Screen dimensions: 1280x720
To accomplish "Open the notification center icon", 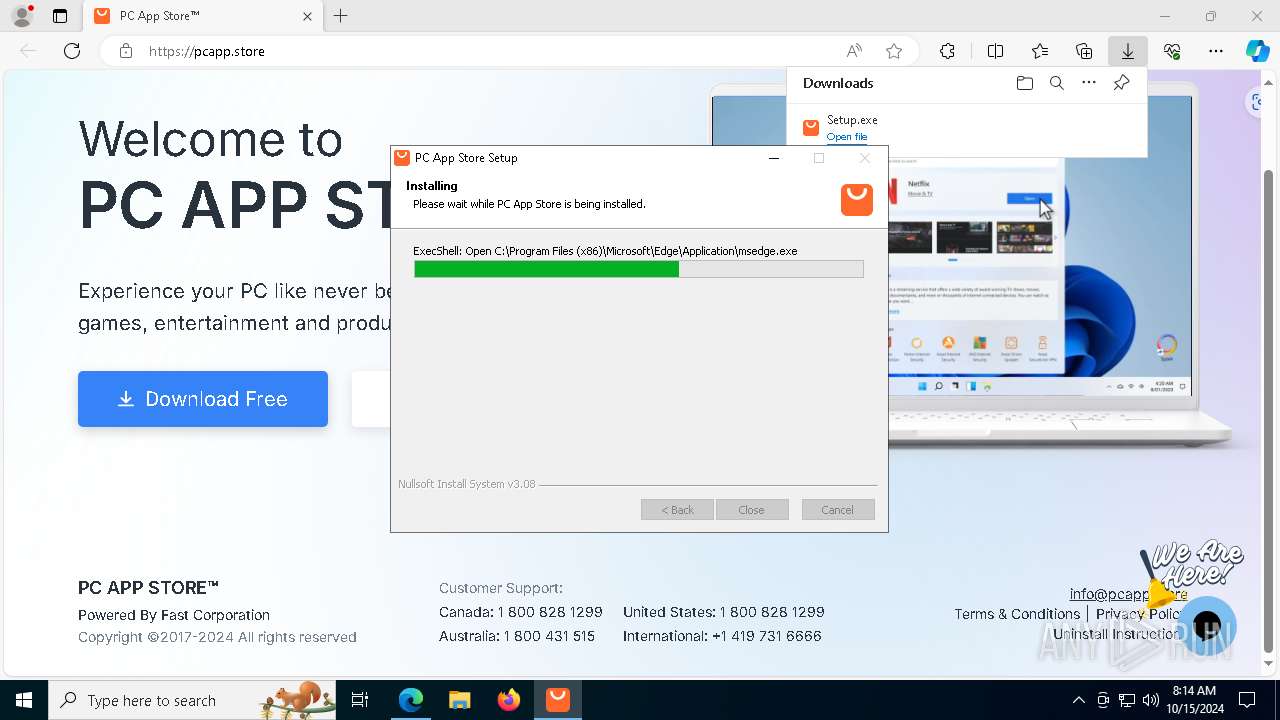I will click(x=1247, y=700).
